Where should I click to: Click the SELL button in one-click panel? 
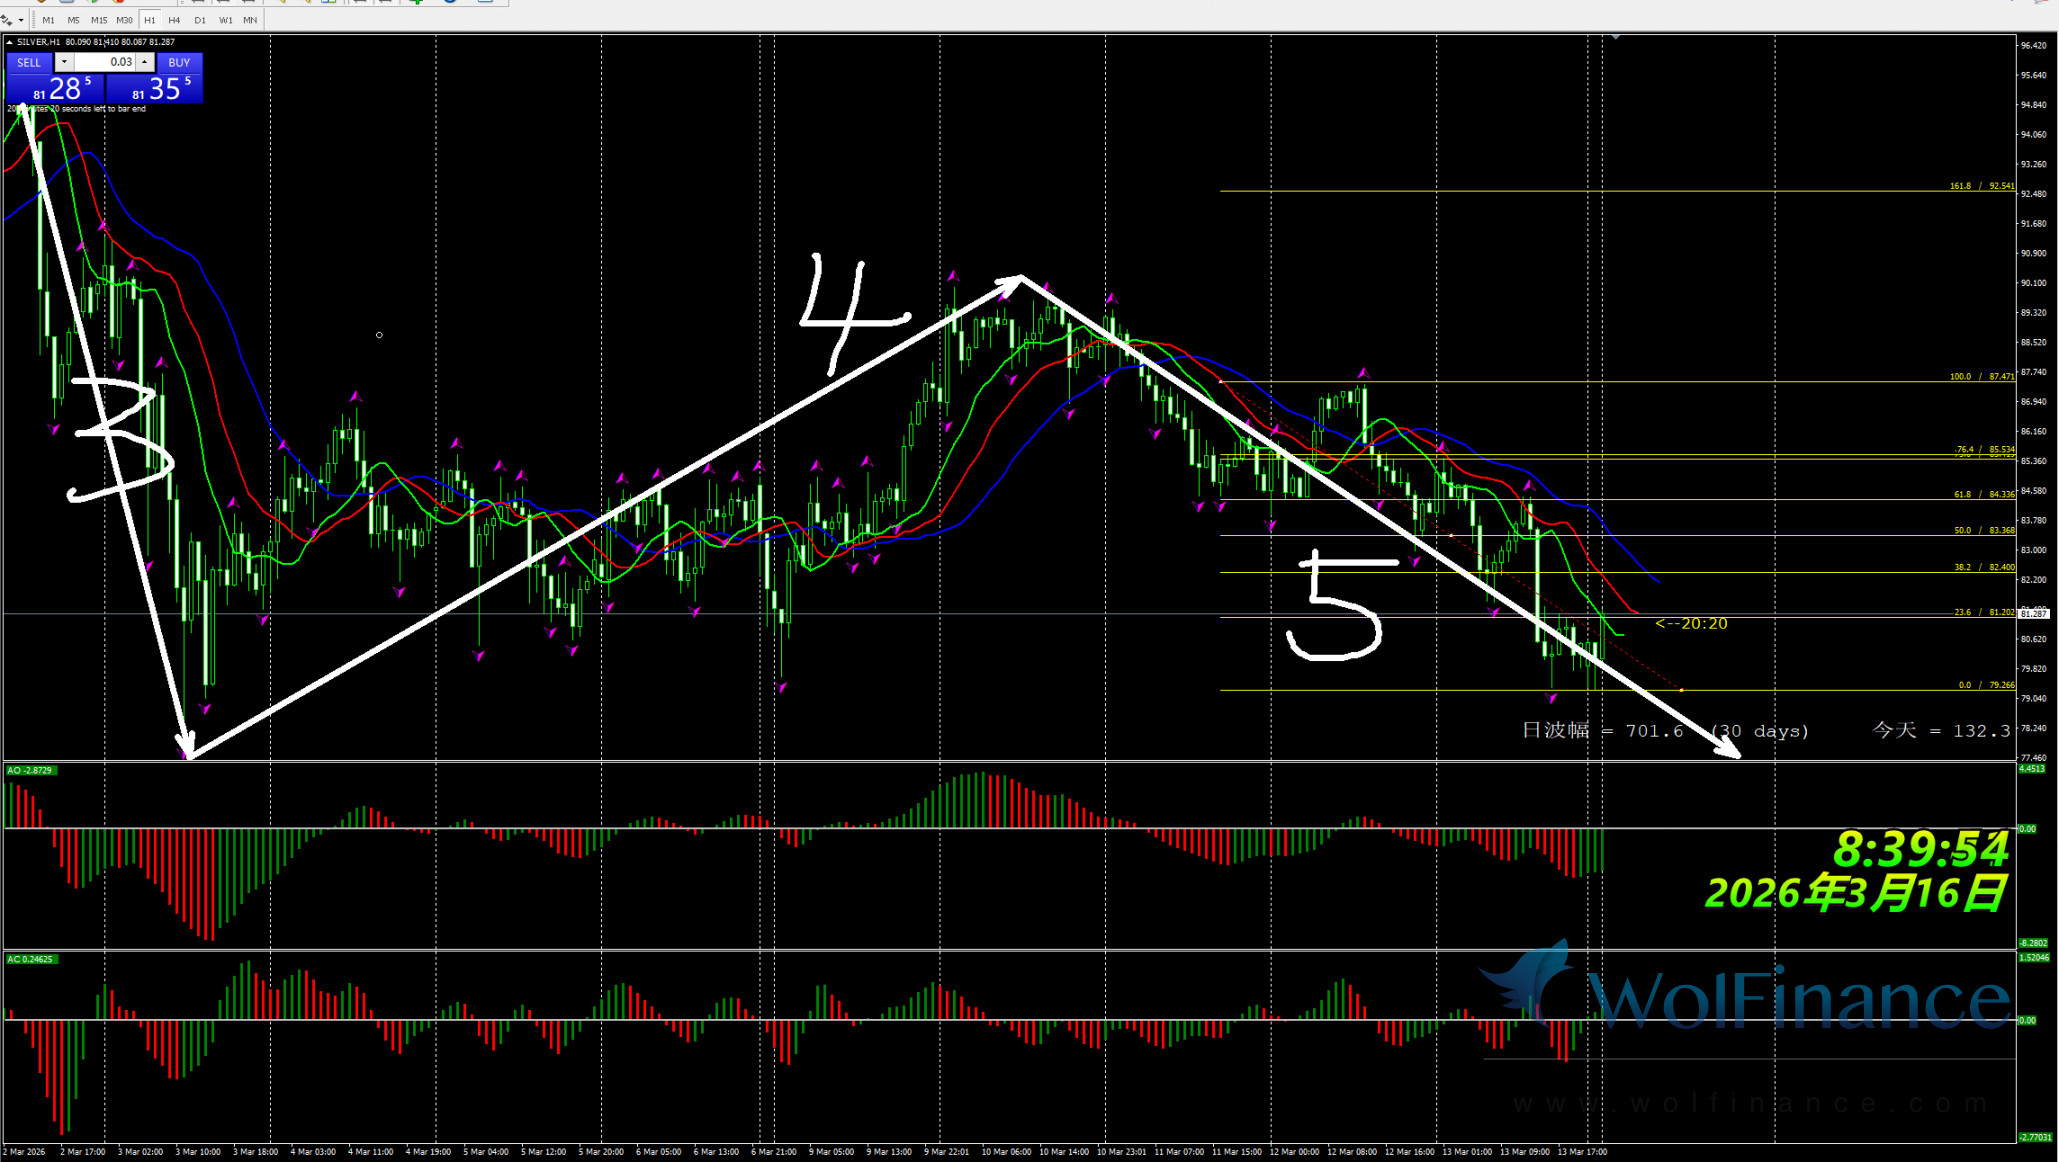point(29,62)
